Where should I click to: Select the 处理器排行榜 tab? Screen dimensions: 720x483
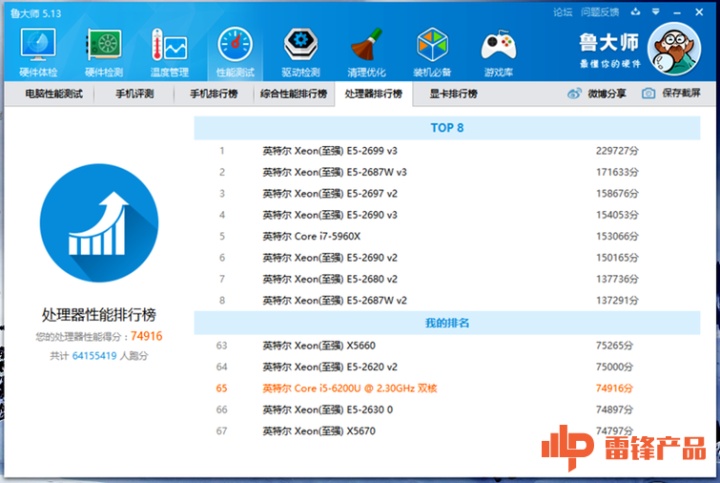[x=373, y=94]
